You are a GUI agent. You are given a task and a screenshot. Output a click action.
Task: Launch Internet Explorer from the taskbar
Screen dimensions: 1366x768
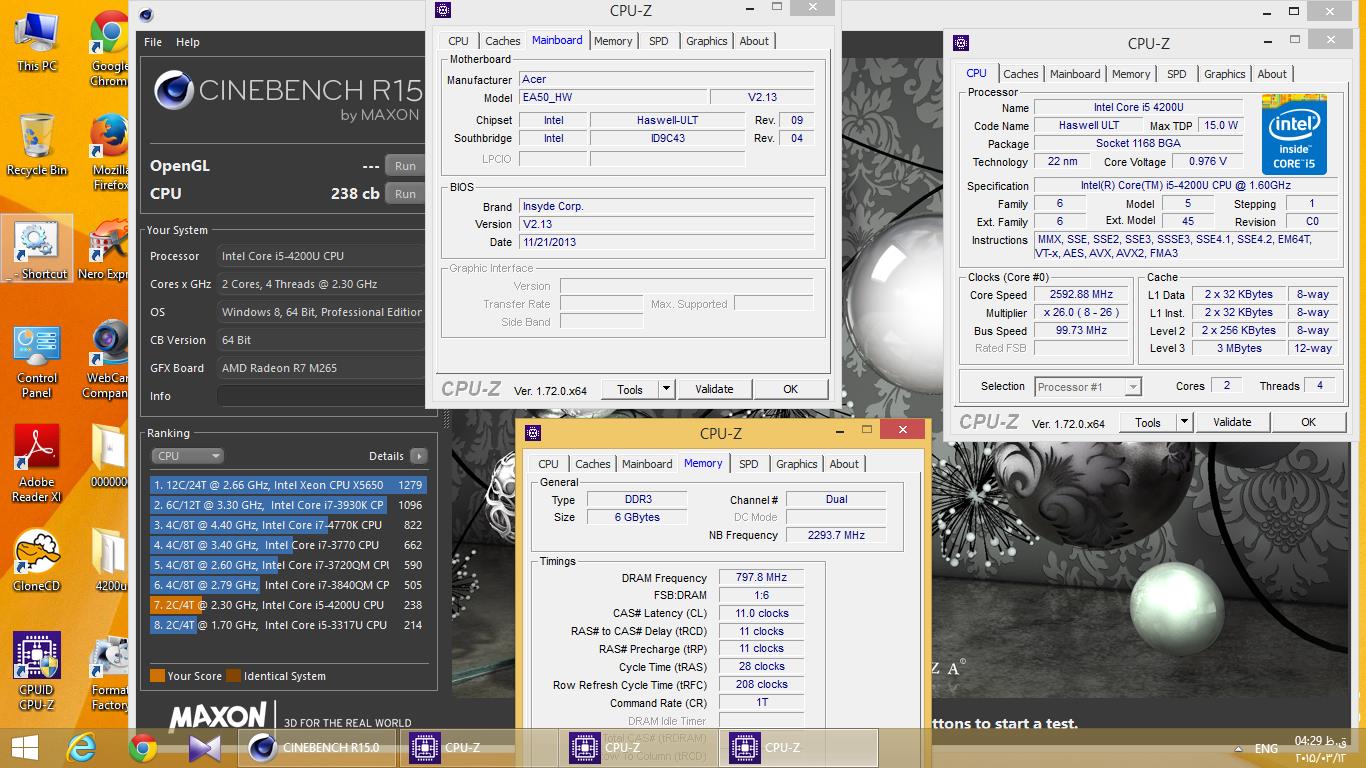80,748
